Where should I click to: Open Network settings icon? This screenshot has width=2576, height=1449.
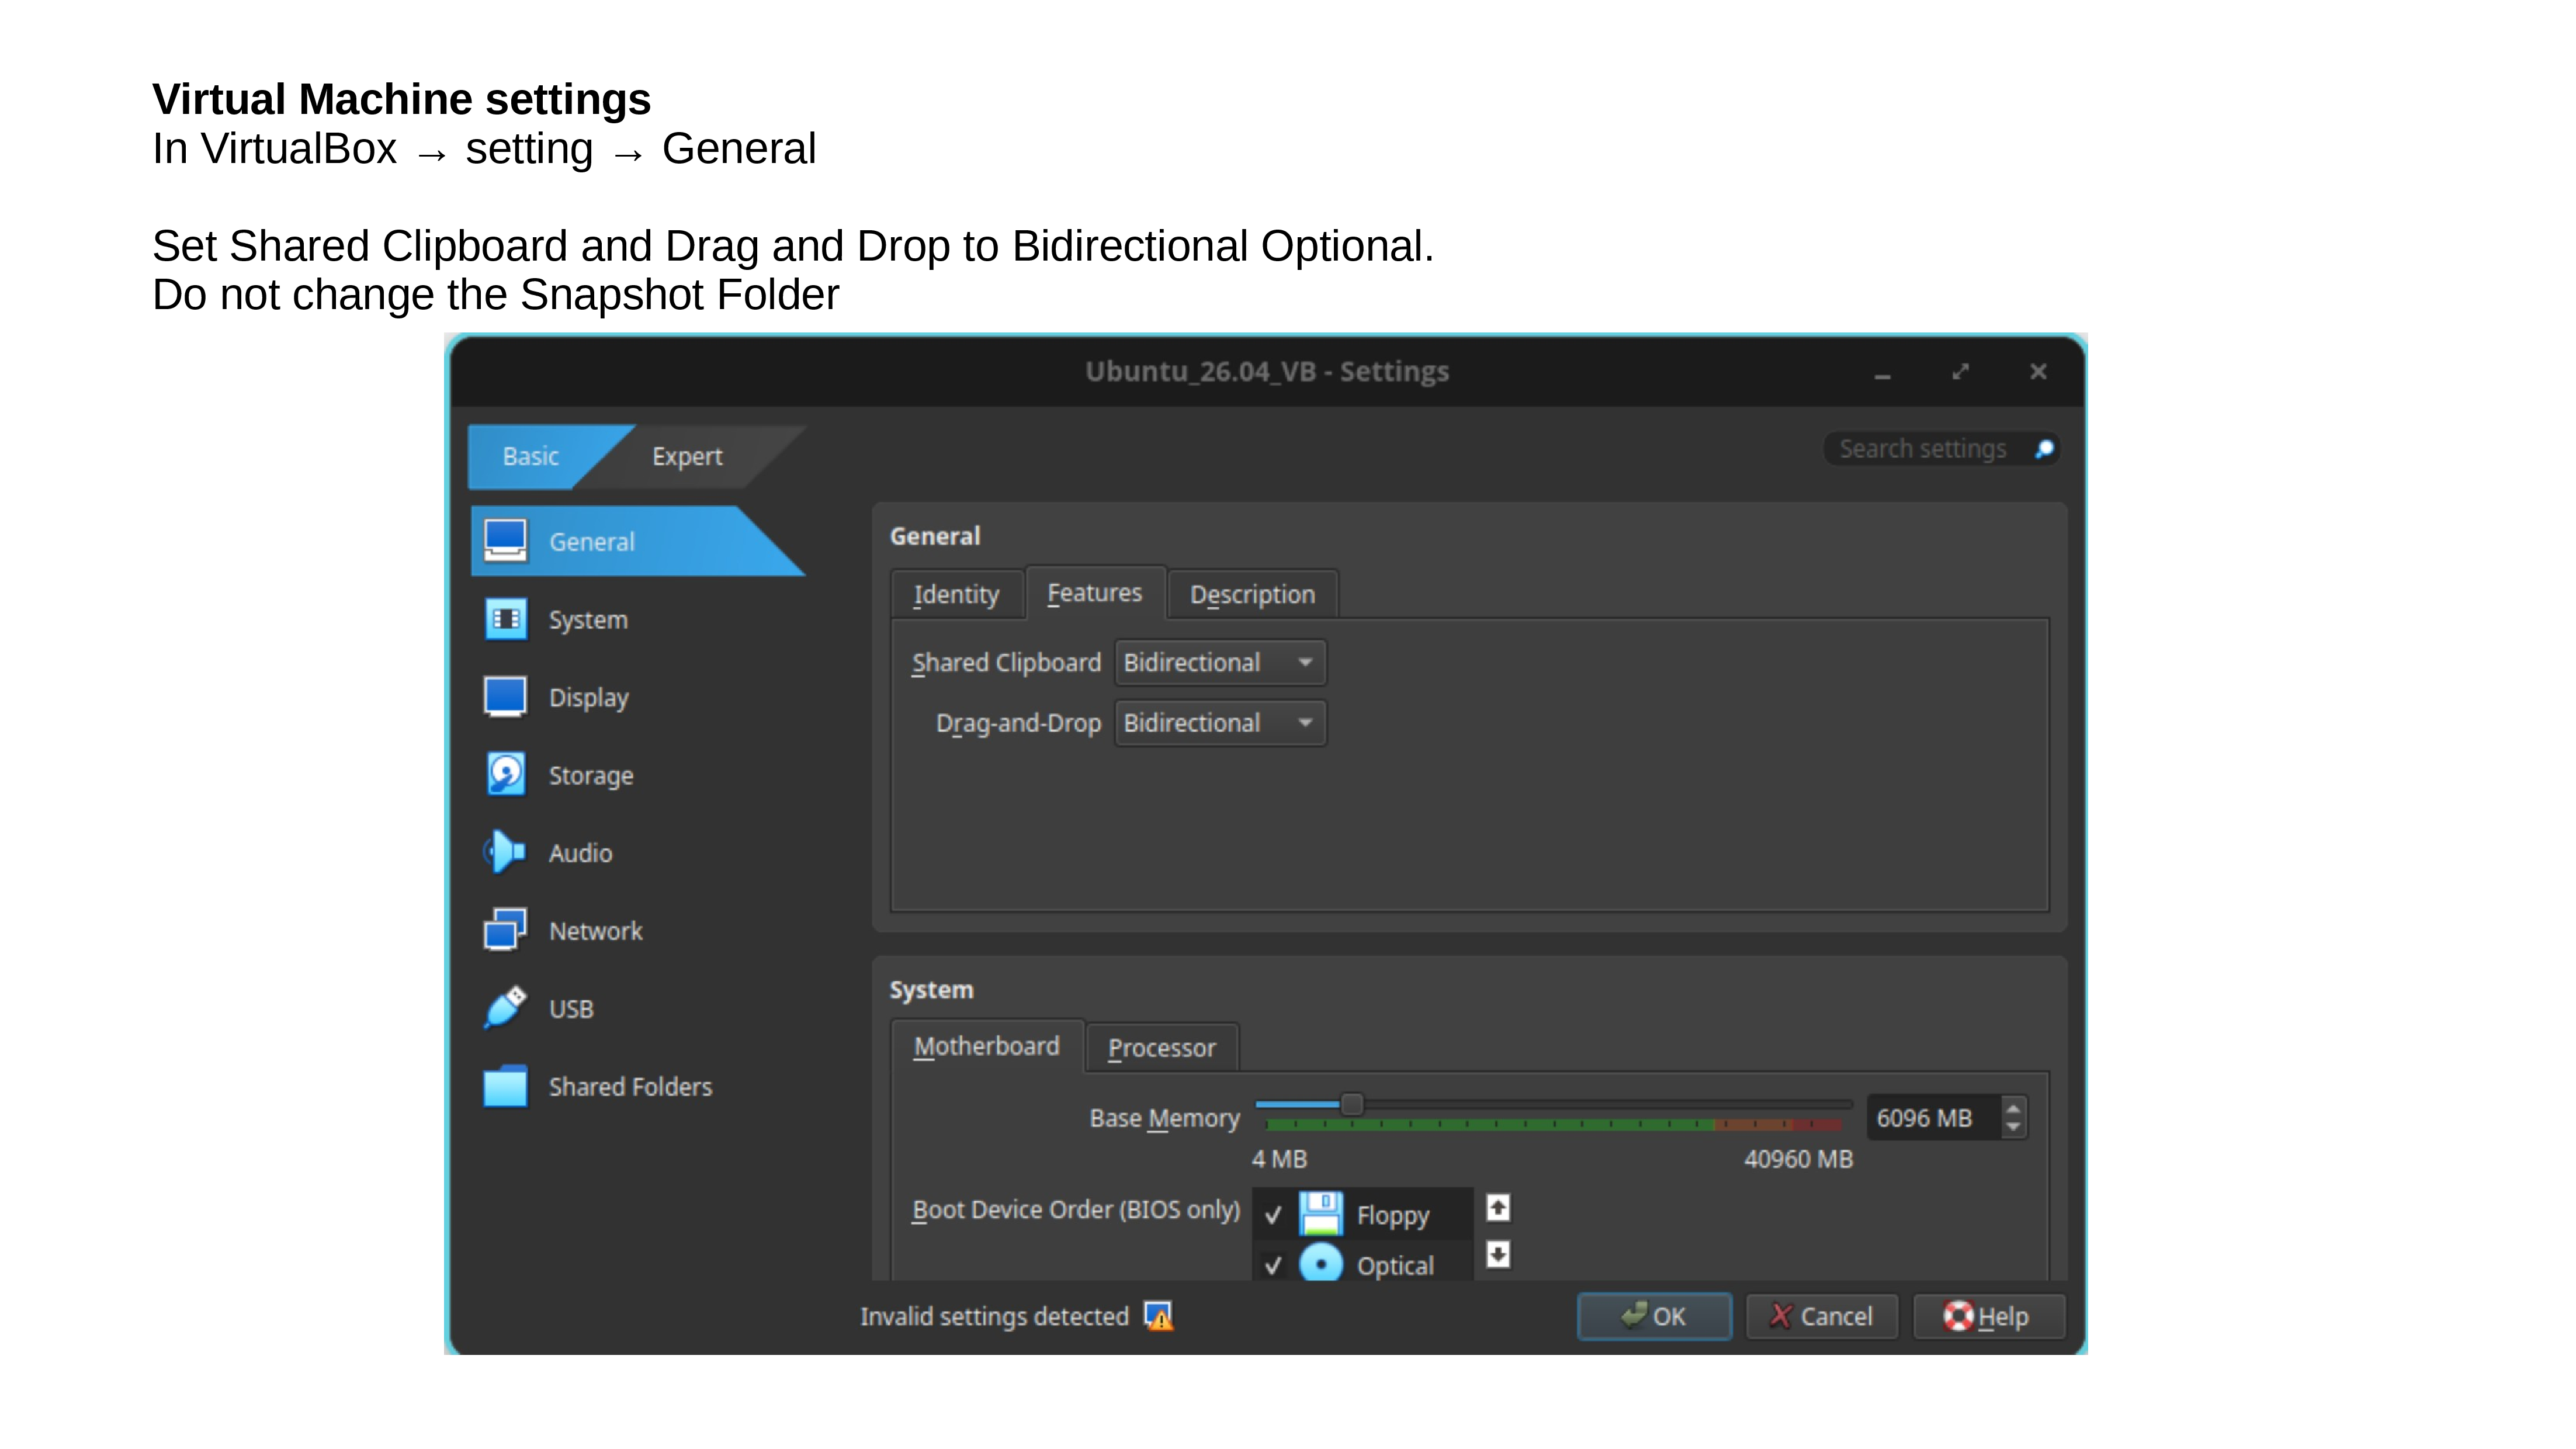(x=505, y=930)
